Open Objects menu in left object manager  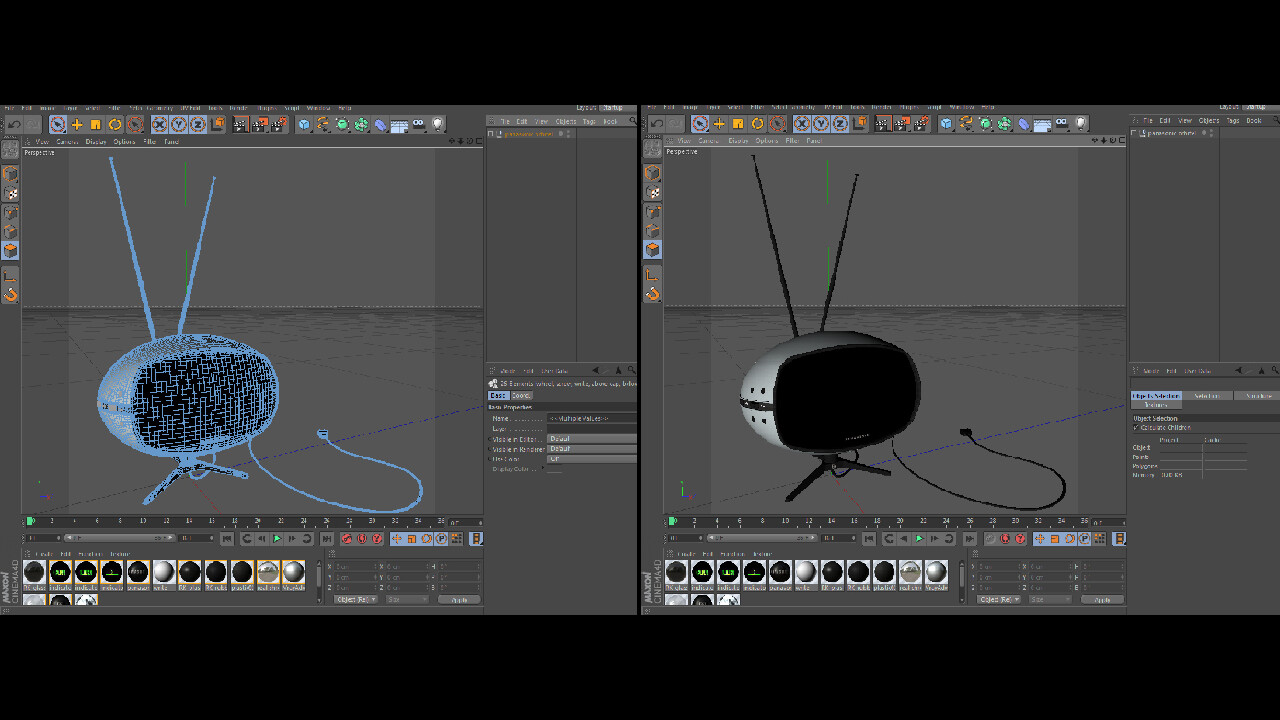[x=566, y=122]
